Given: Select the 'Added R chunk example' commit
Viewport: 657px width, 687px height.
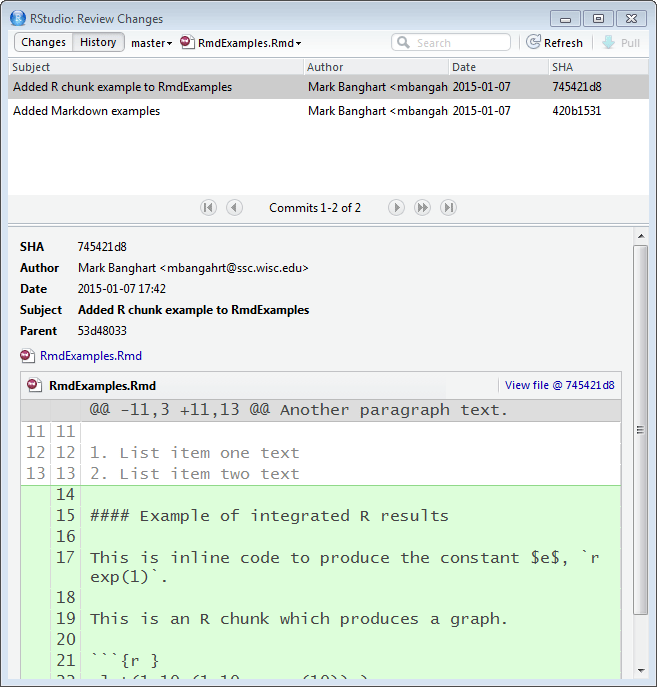Looking at the screenshot, I should coord(122,87).
